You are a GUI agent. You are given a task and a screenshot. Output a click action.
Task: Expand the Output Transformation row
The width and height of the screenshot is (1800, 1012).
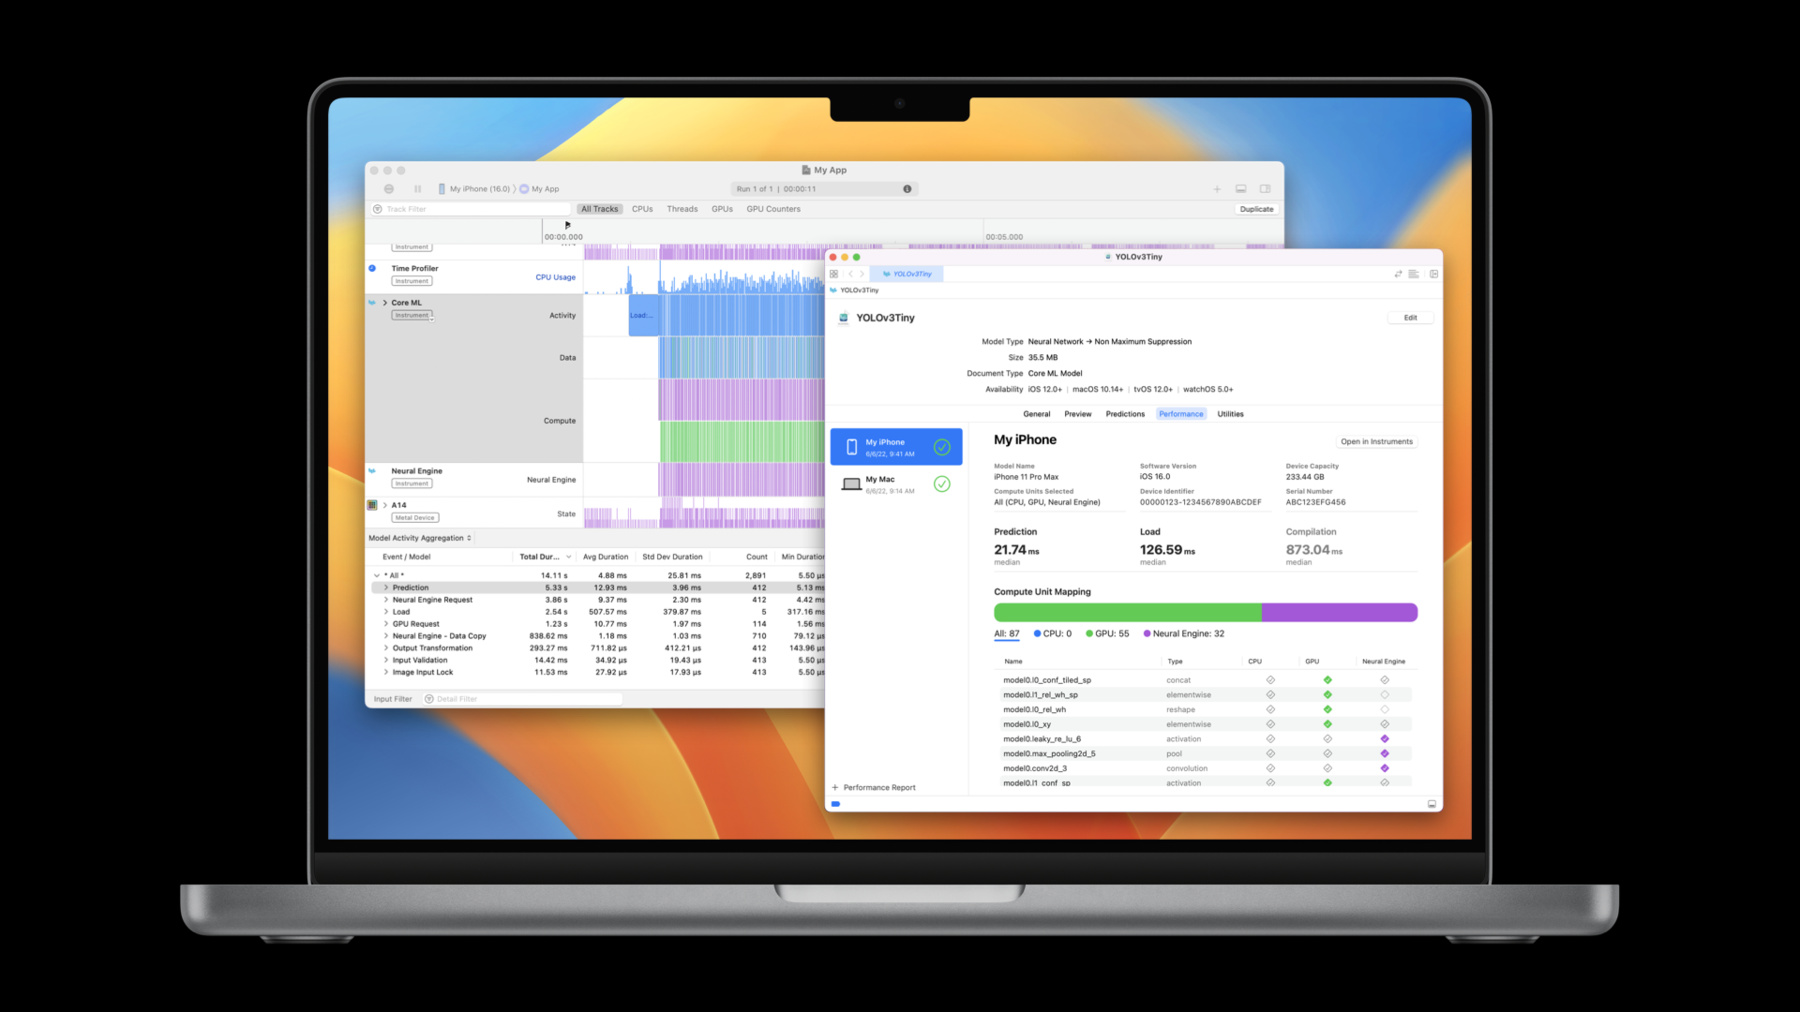(386, 648)
